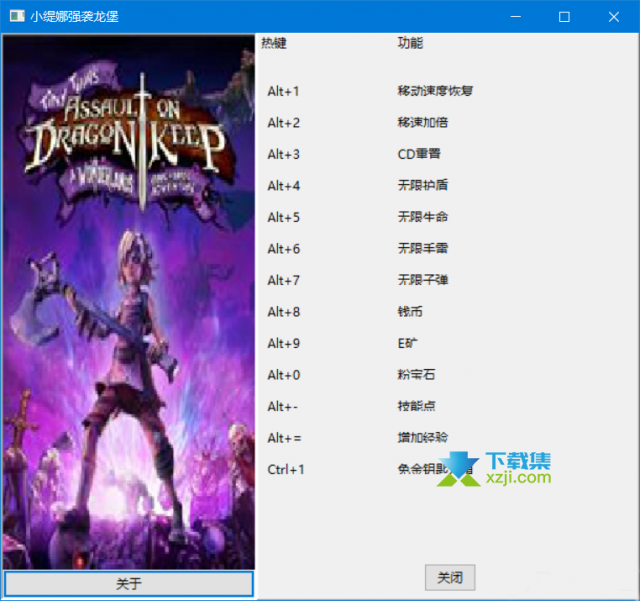Click the 功能 column header

pos(410,43)
